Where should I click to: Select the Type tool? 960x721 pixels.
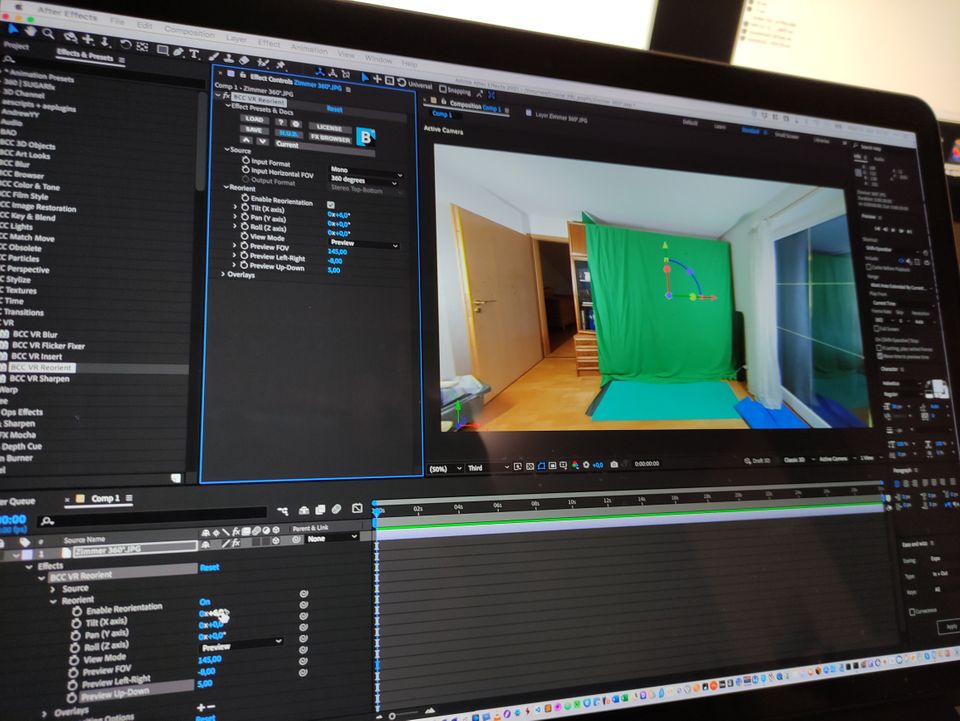(193, 53)
